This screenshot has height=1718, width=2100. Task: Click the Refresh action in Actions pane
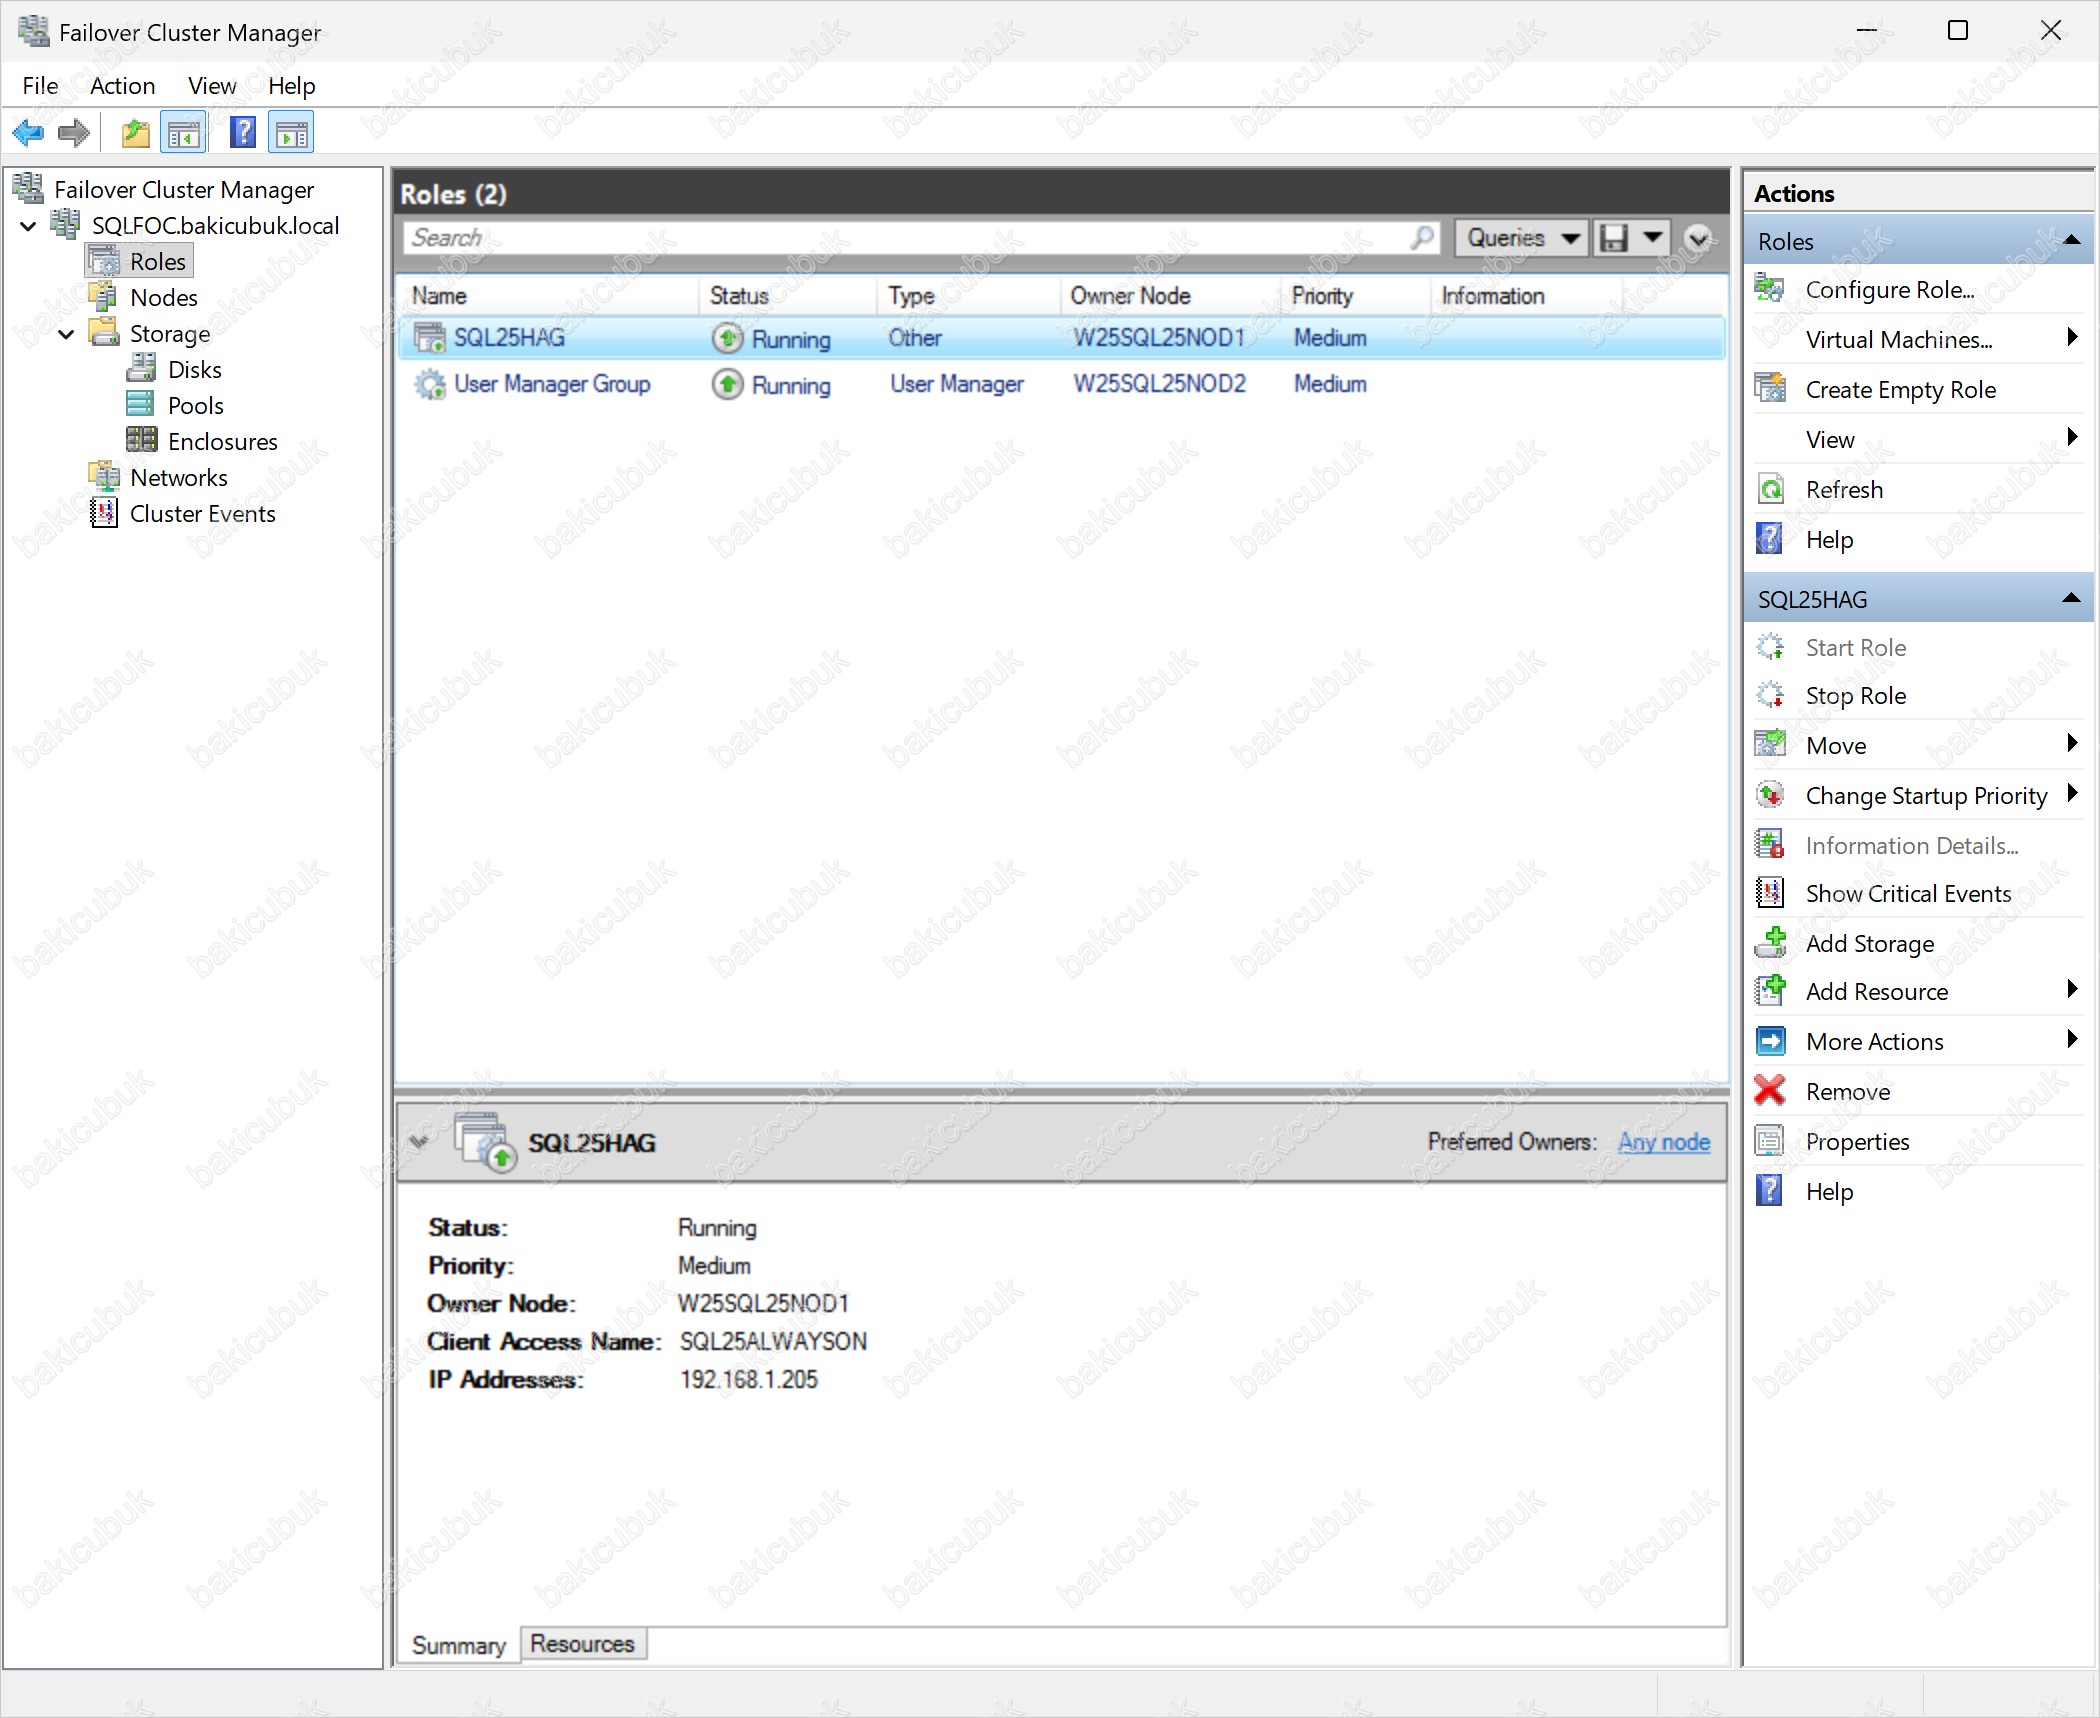pyautogui.click(x=1843, y=489)
